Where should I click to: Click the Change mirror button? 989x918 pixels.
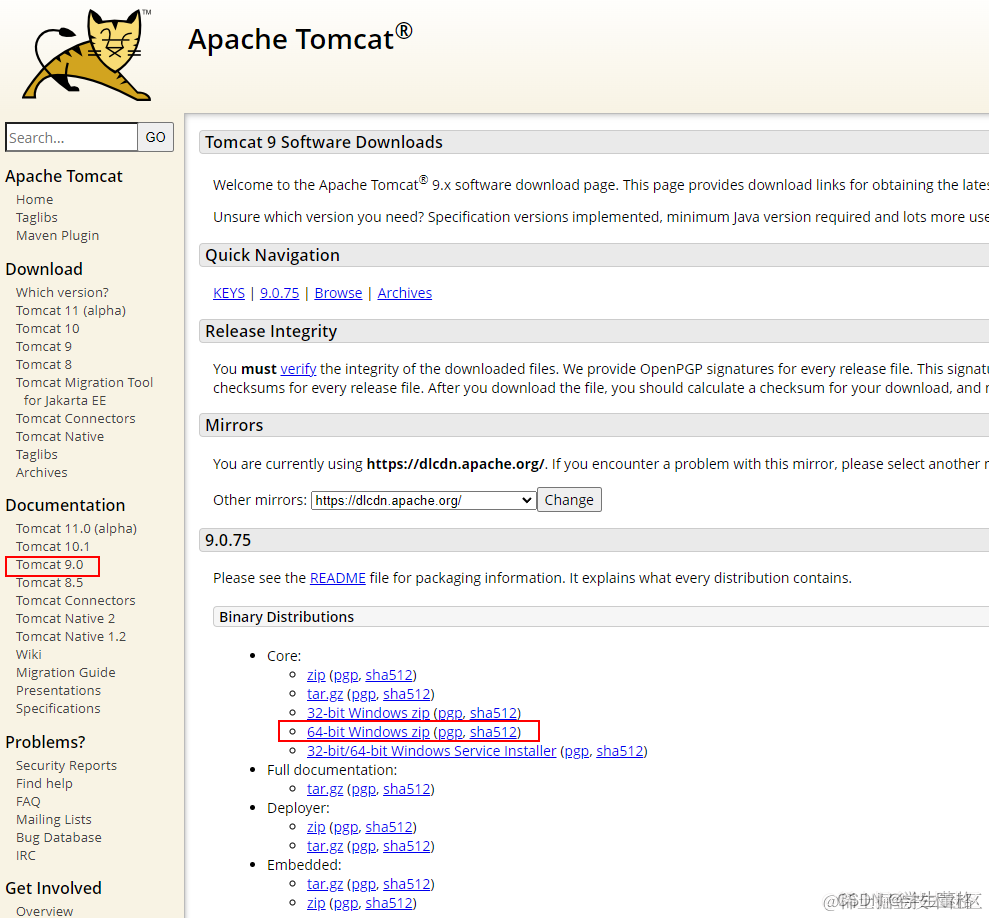pos(569,500)
